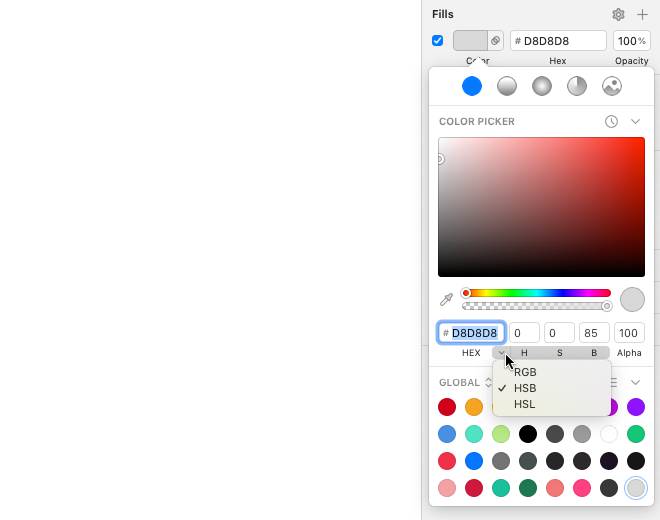Choose the image fill type icon

tap(612, 86)
